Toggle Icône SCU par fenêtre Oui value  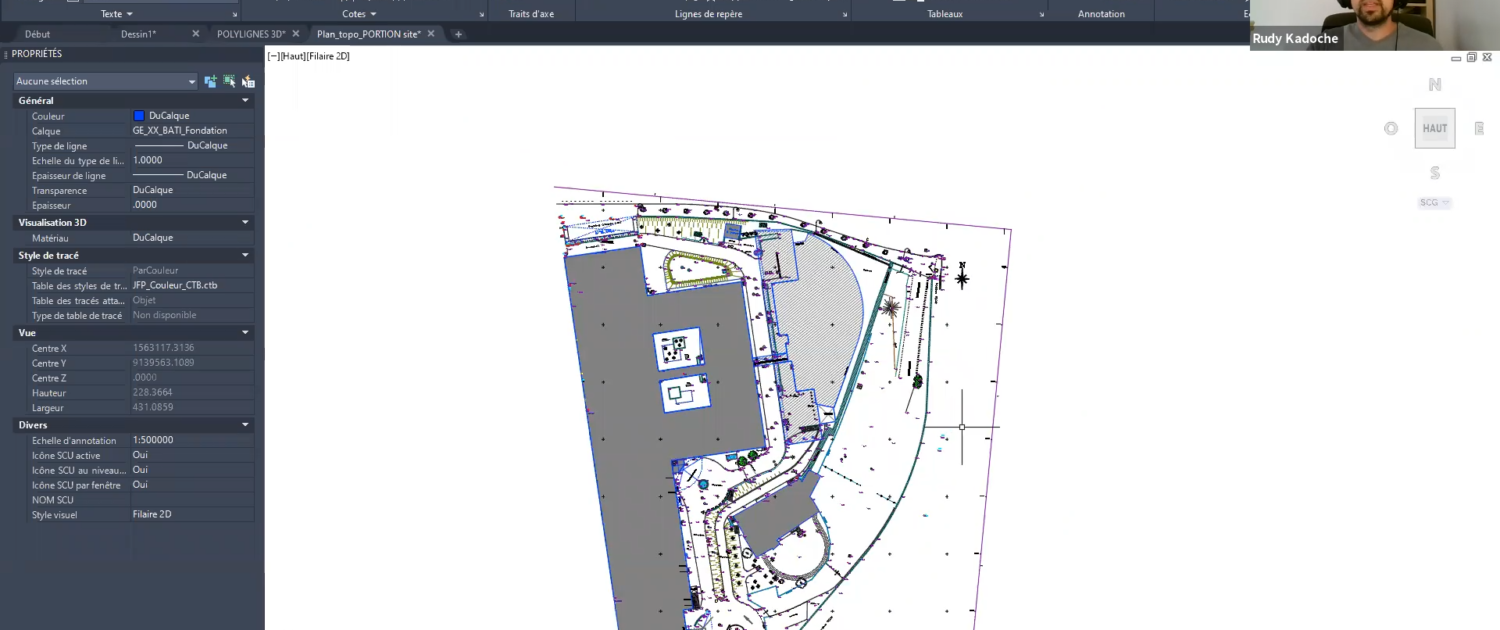(x=192, y=485)
